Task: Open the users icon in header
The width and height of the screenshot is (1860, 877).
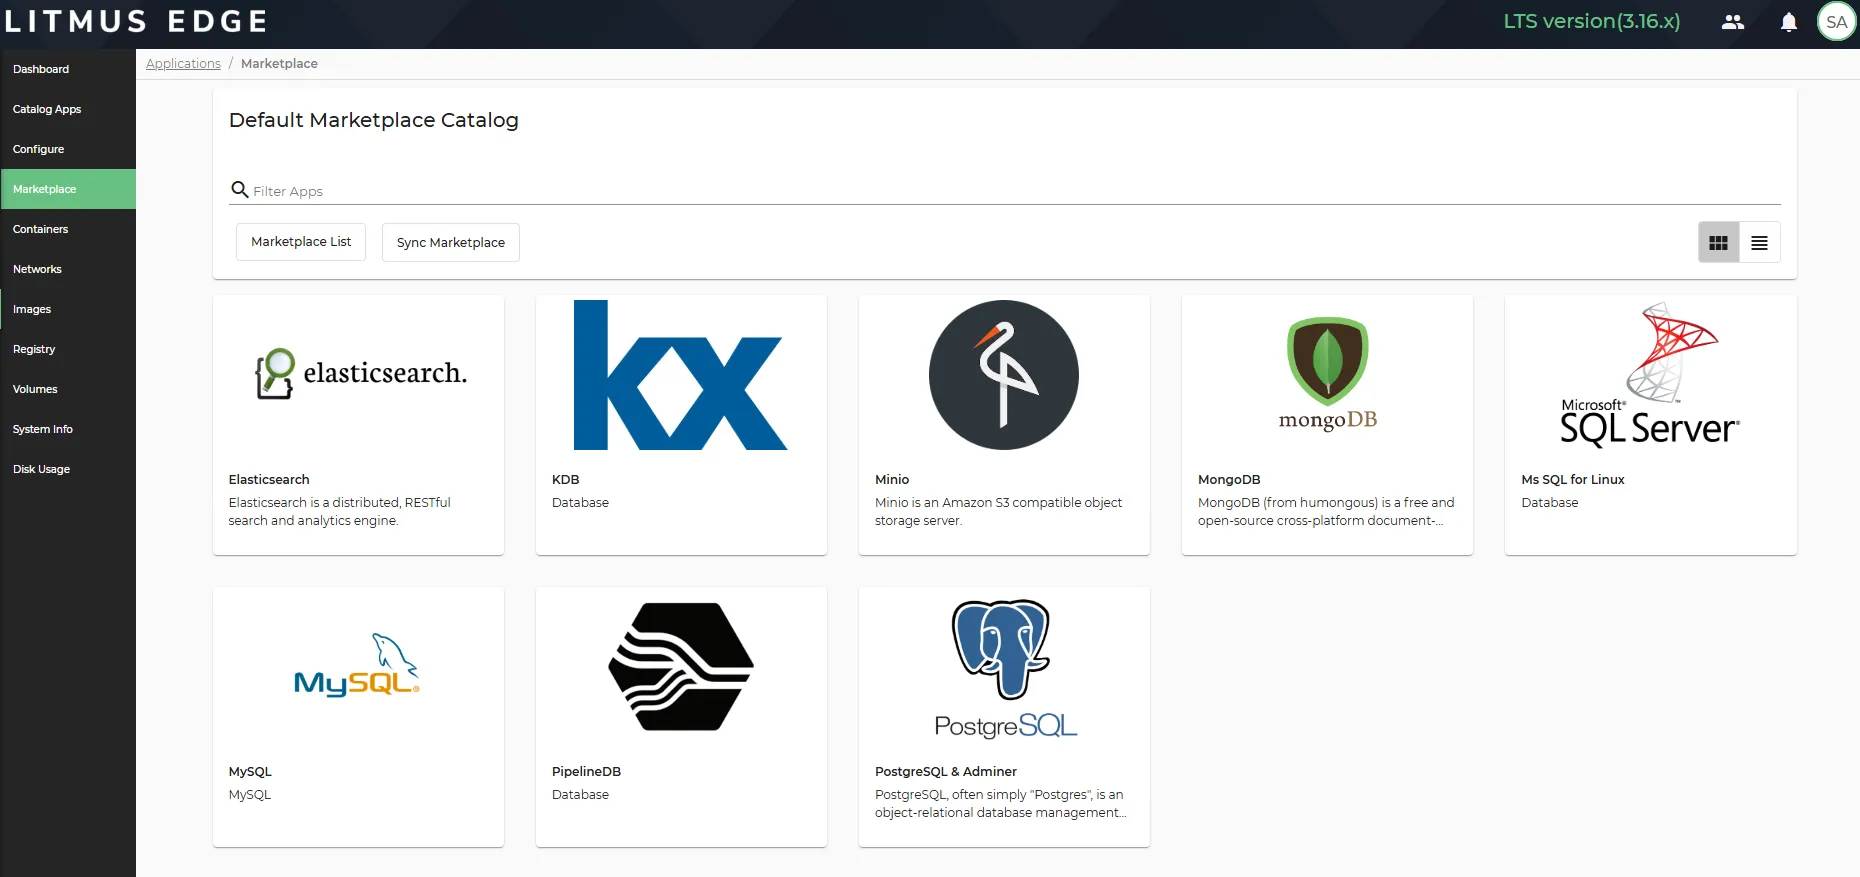Action: coord(1732,22)
